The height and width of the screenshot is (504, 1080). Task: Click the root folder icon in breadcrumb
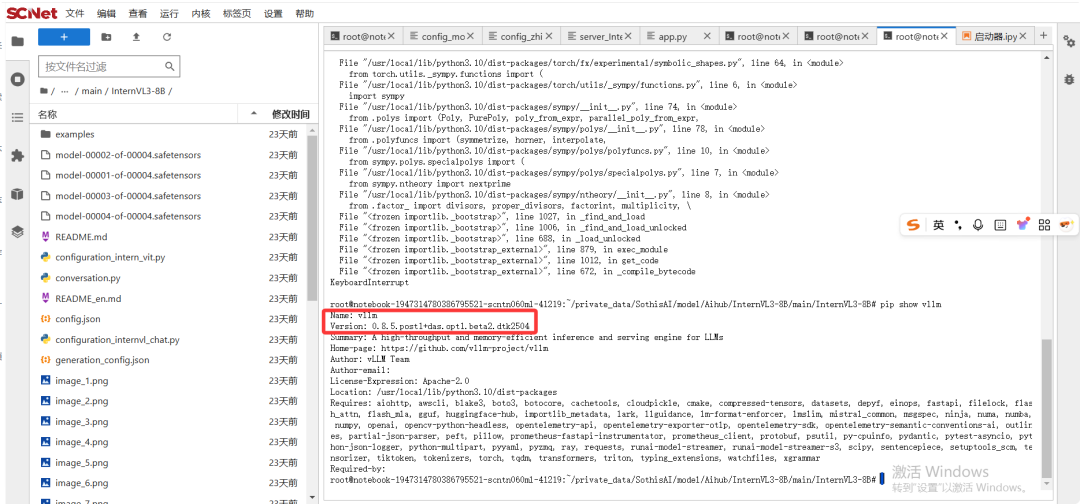(43, 91)
